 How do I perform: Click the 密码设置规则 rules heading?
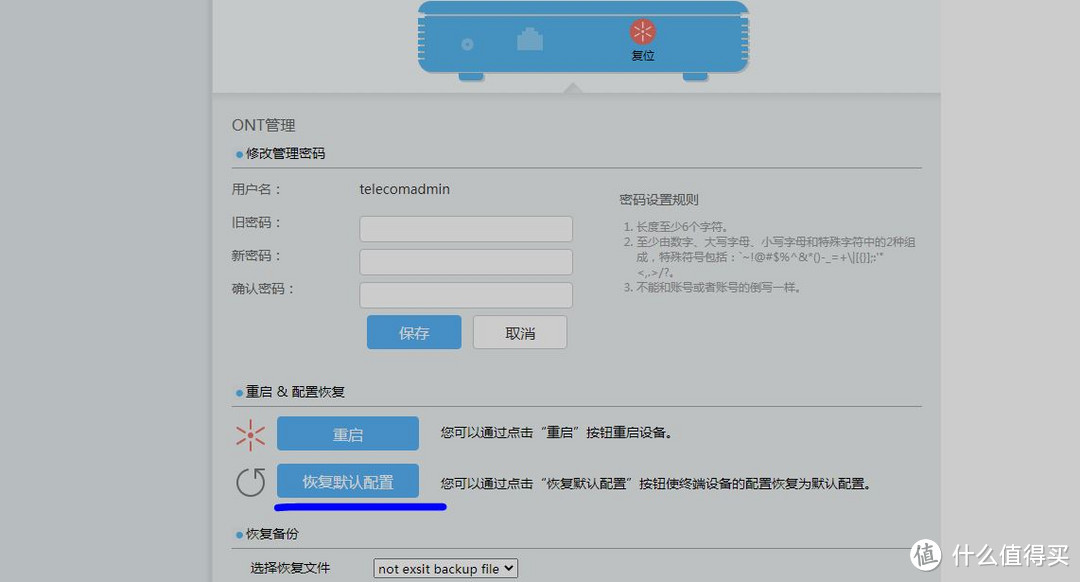(659, 200)
